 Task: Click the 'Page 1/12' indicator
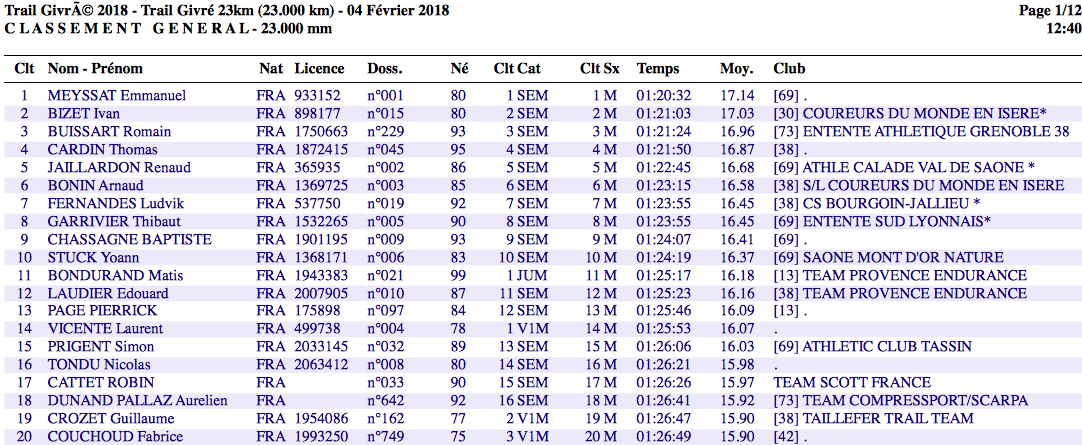tap(1049, 11)
